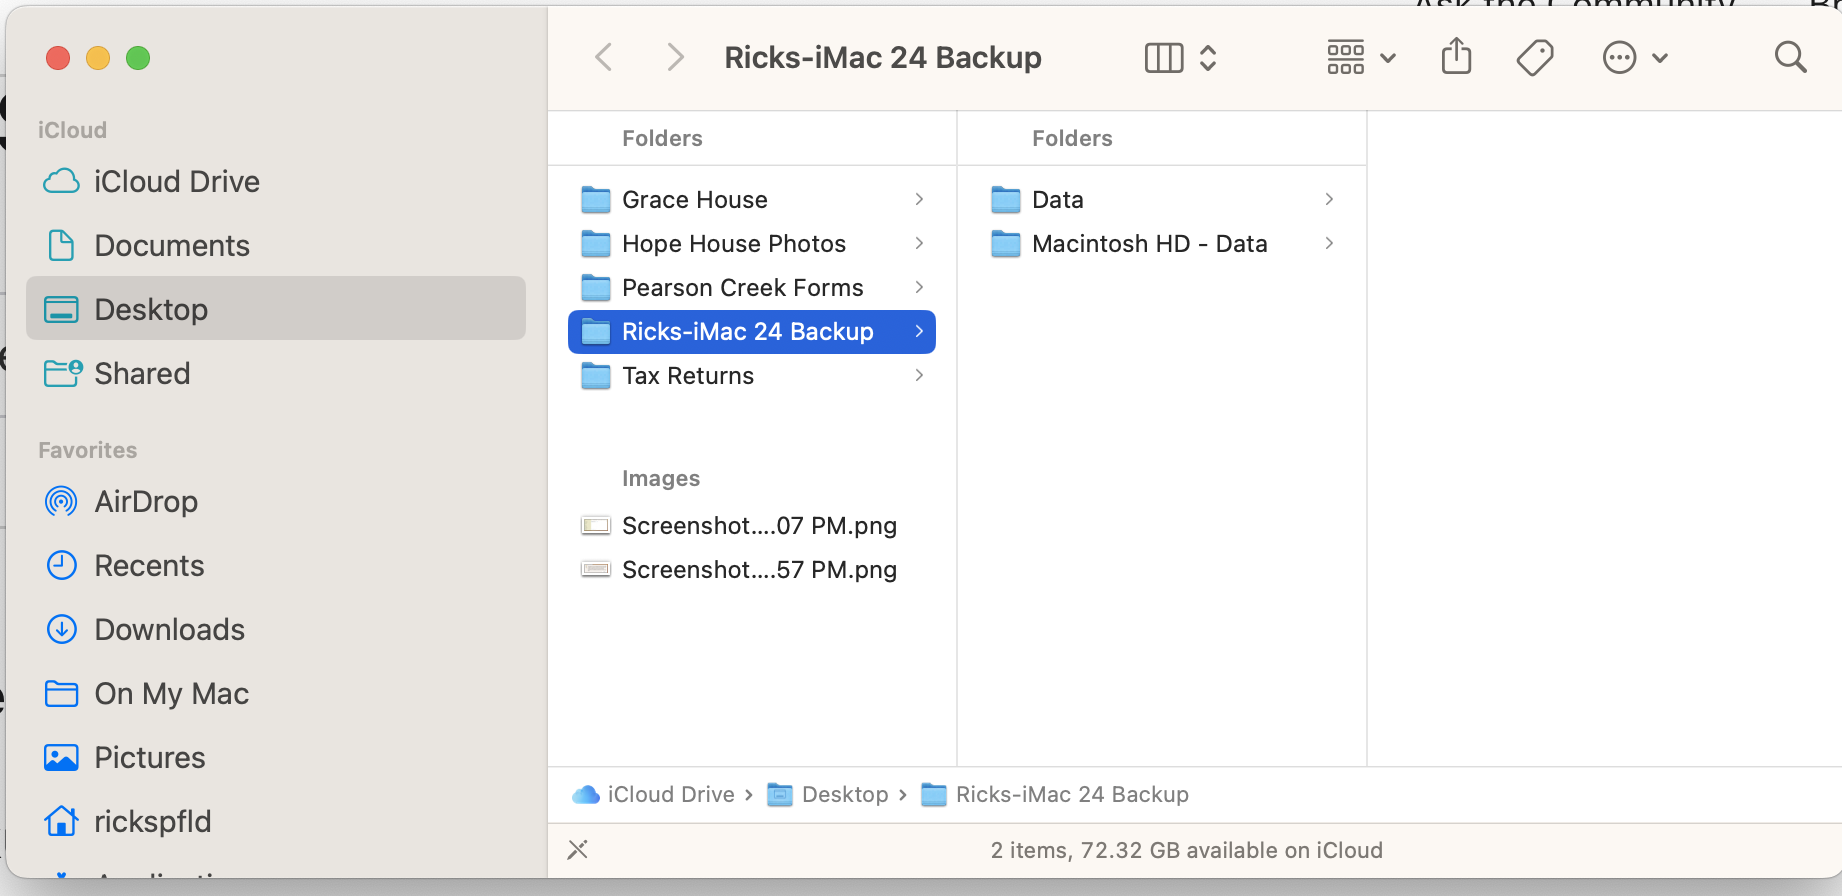Click the Tags icon in toolbar

click(1534, 58)
